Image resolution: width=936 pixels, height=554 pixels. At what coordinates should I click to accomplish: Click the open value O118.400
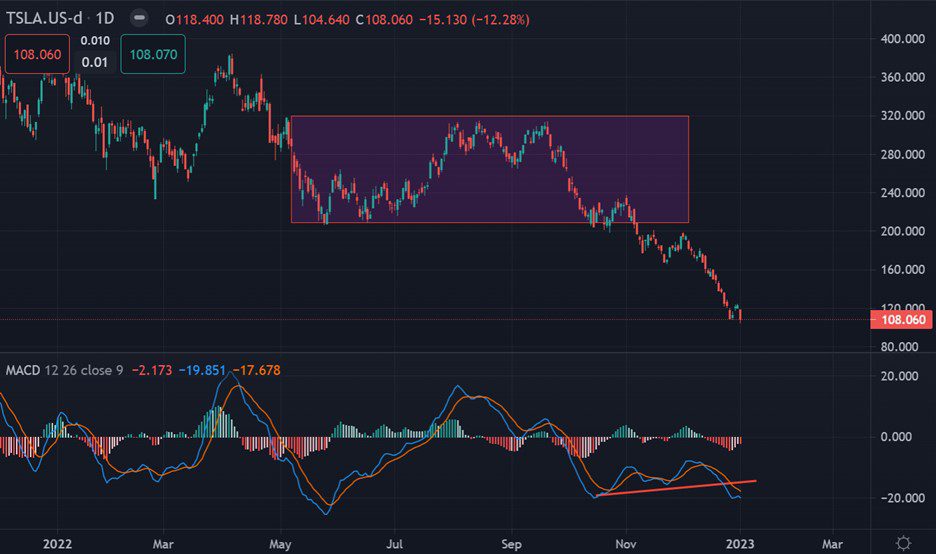click(x=195, y=20)
